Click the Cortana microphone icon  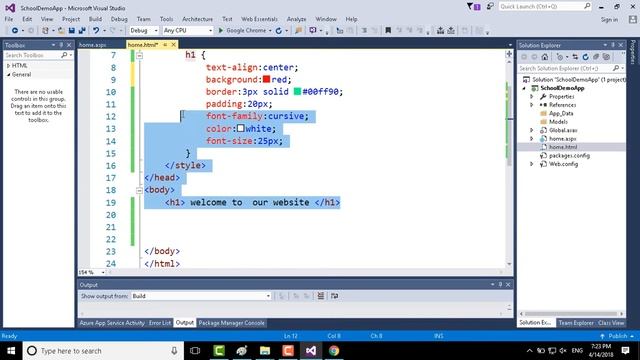[174, 351]
